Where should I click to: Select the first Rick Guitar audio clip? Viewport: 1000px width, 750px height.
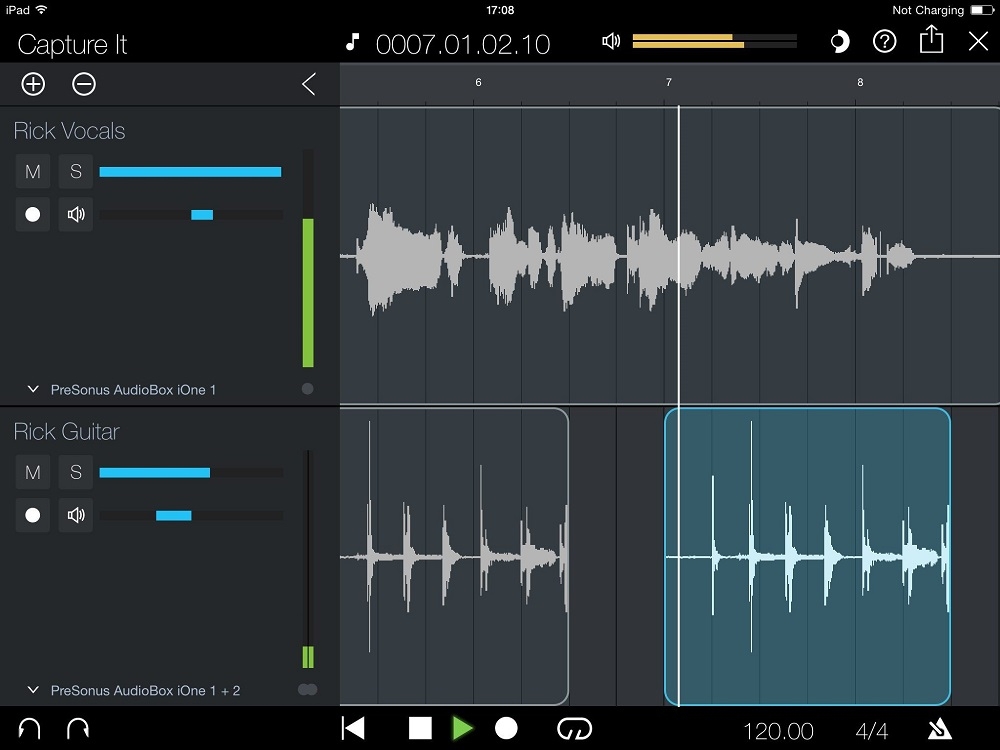[x=454, y=557]
